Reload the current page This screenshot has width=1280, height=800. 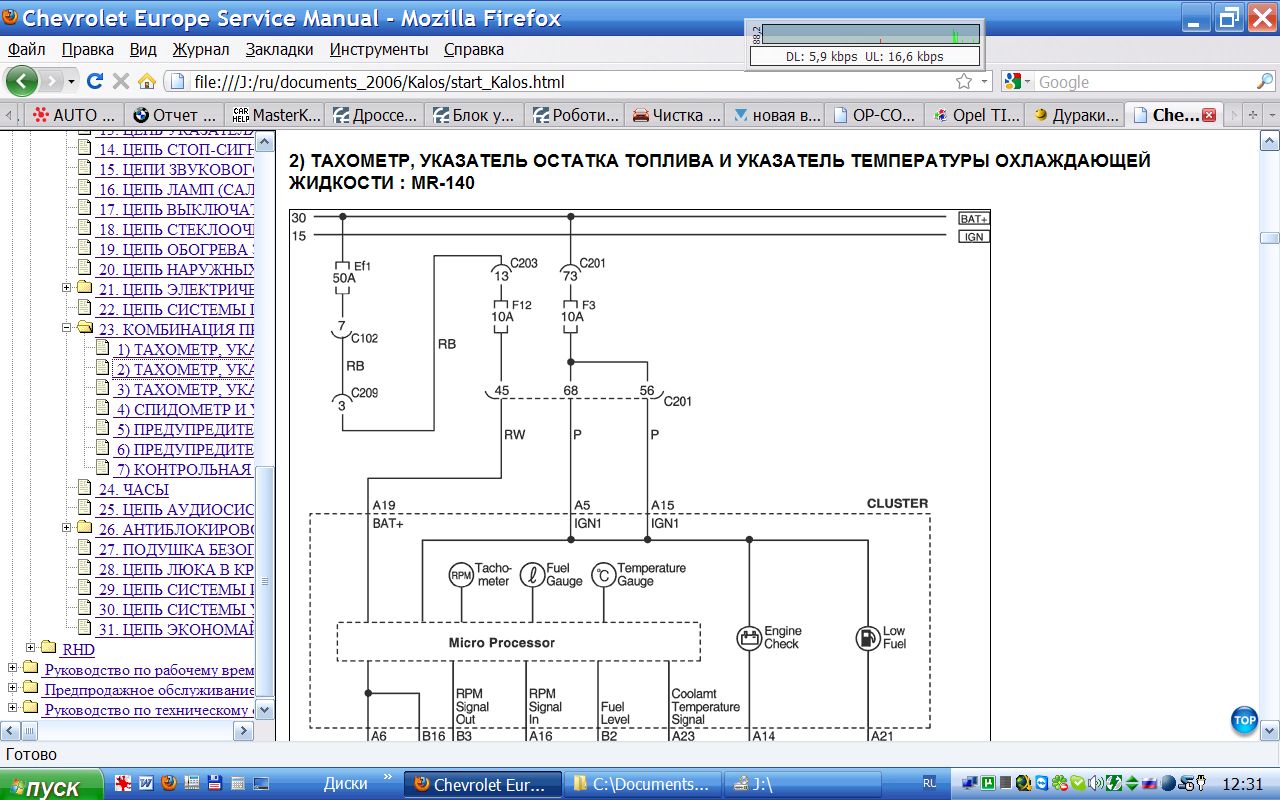(96, 81)
